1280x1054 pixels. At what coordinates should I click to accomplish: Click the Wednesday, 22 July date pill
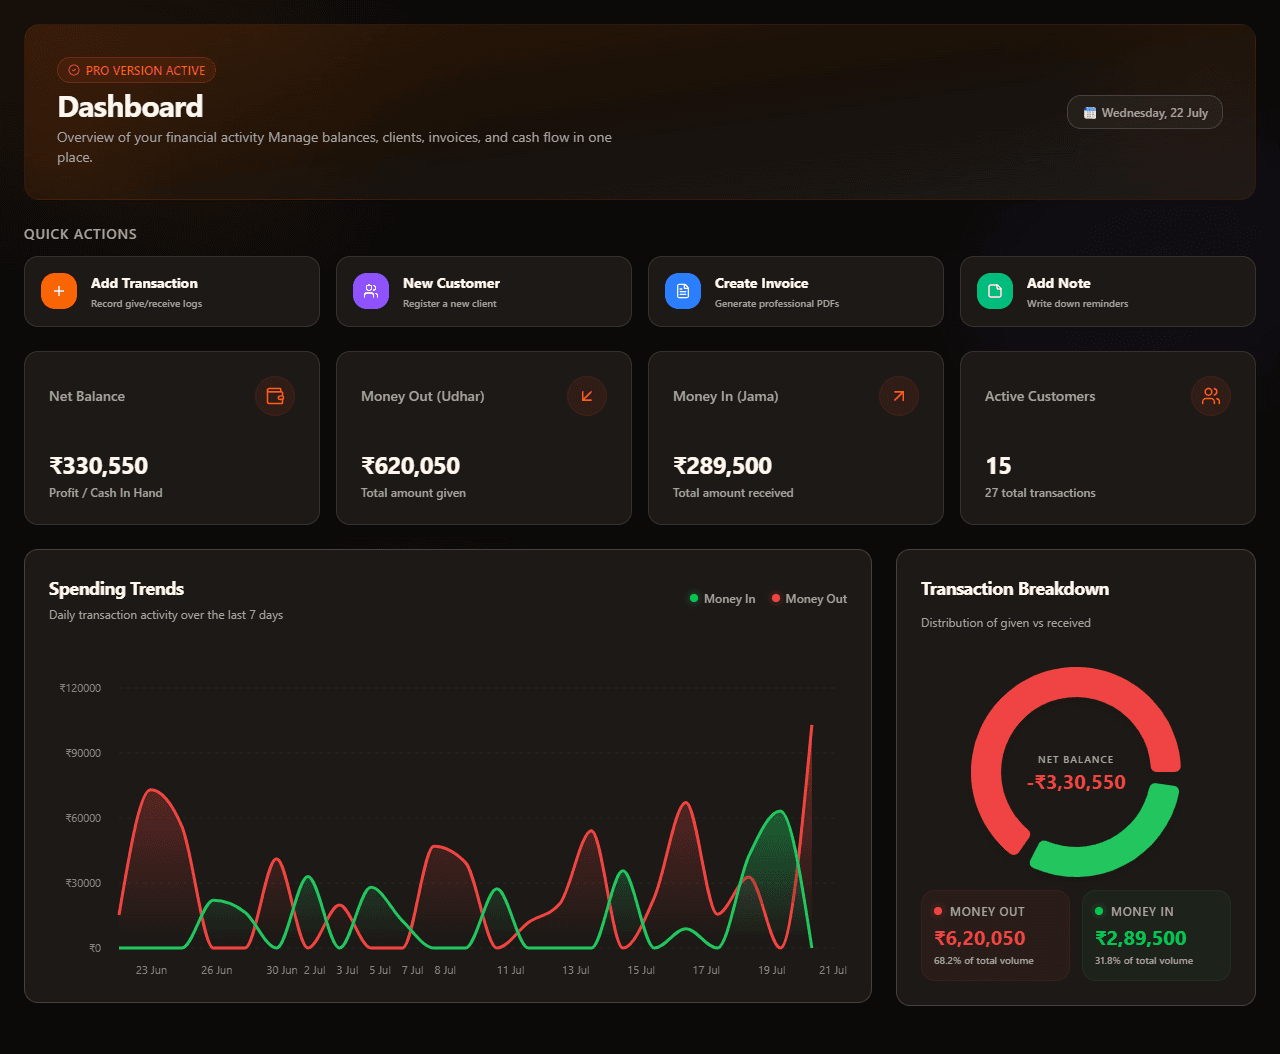1145,113
